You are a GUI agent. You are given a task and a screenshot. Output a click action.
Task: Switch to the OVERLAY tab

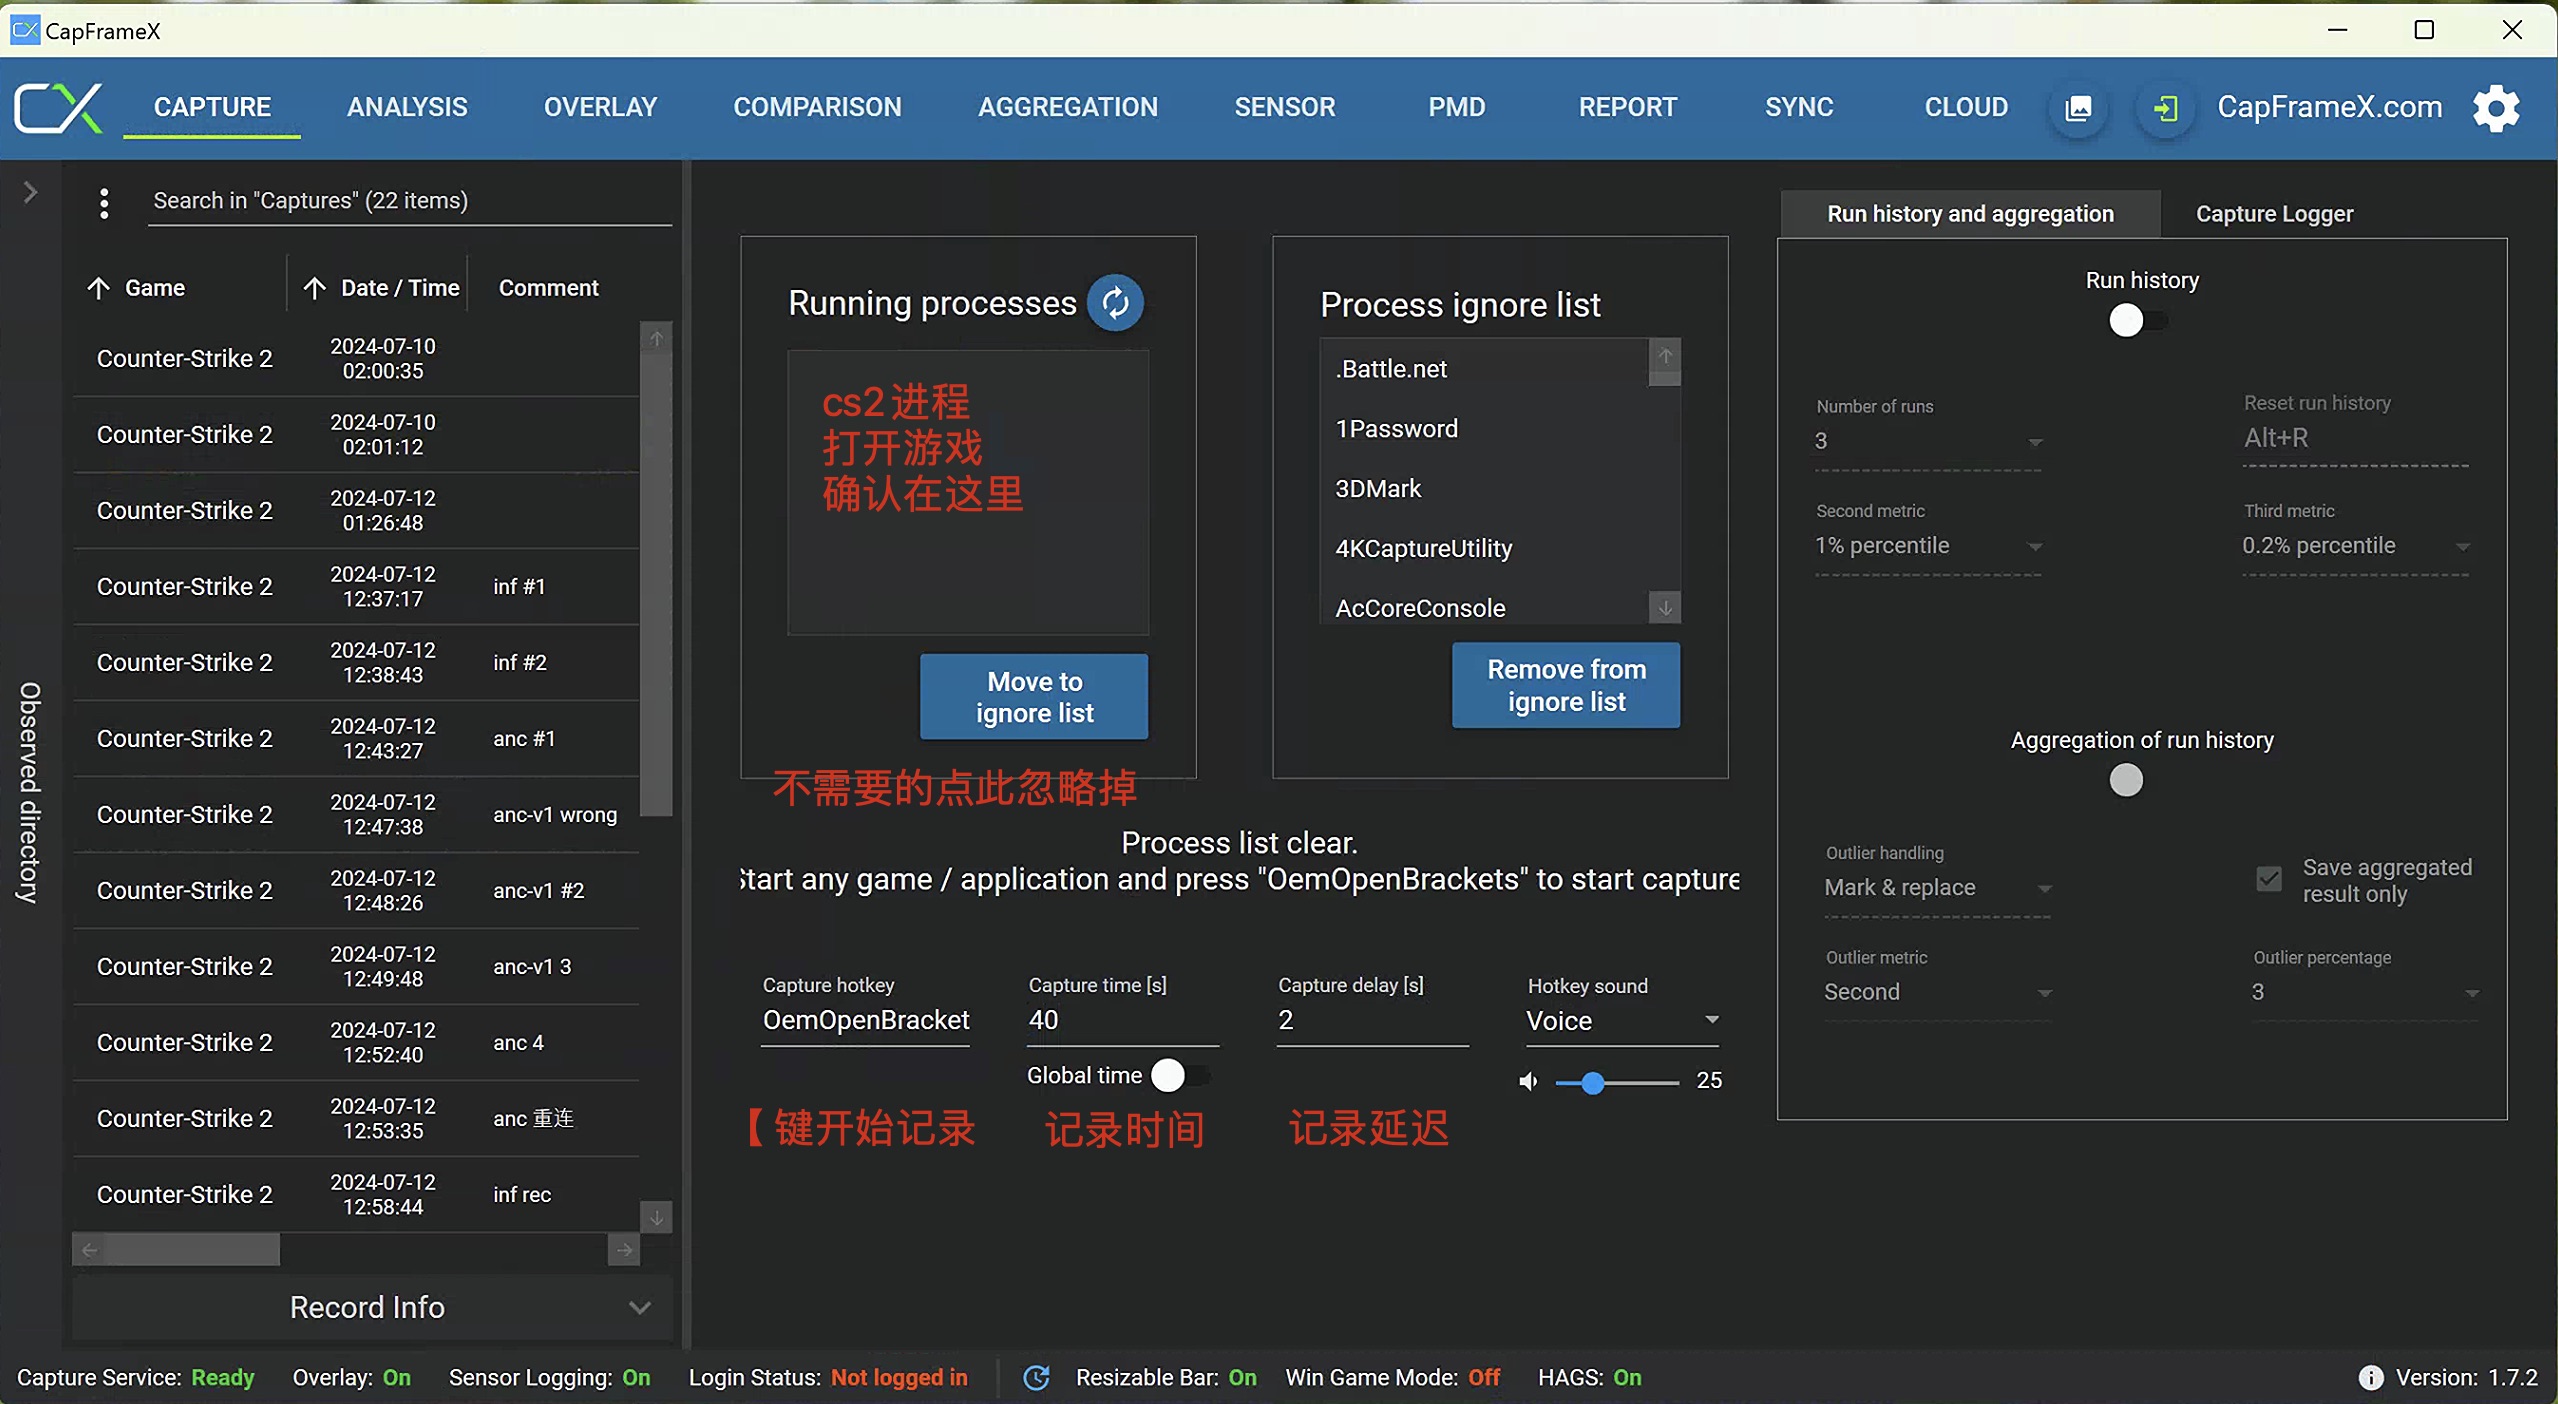point(600,107)
